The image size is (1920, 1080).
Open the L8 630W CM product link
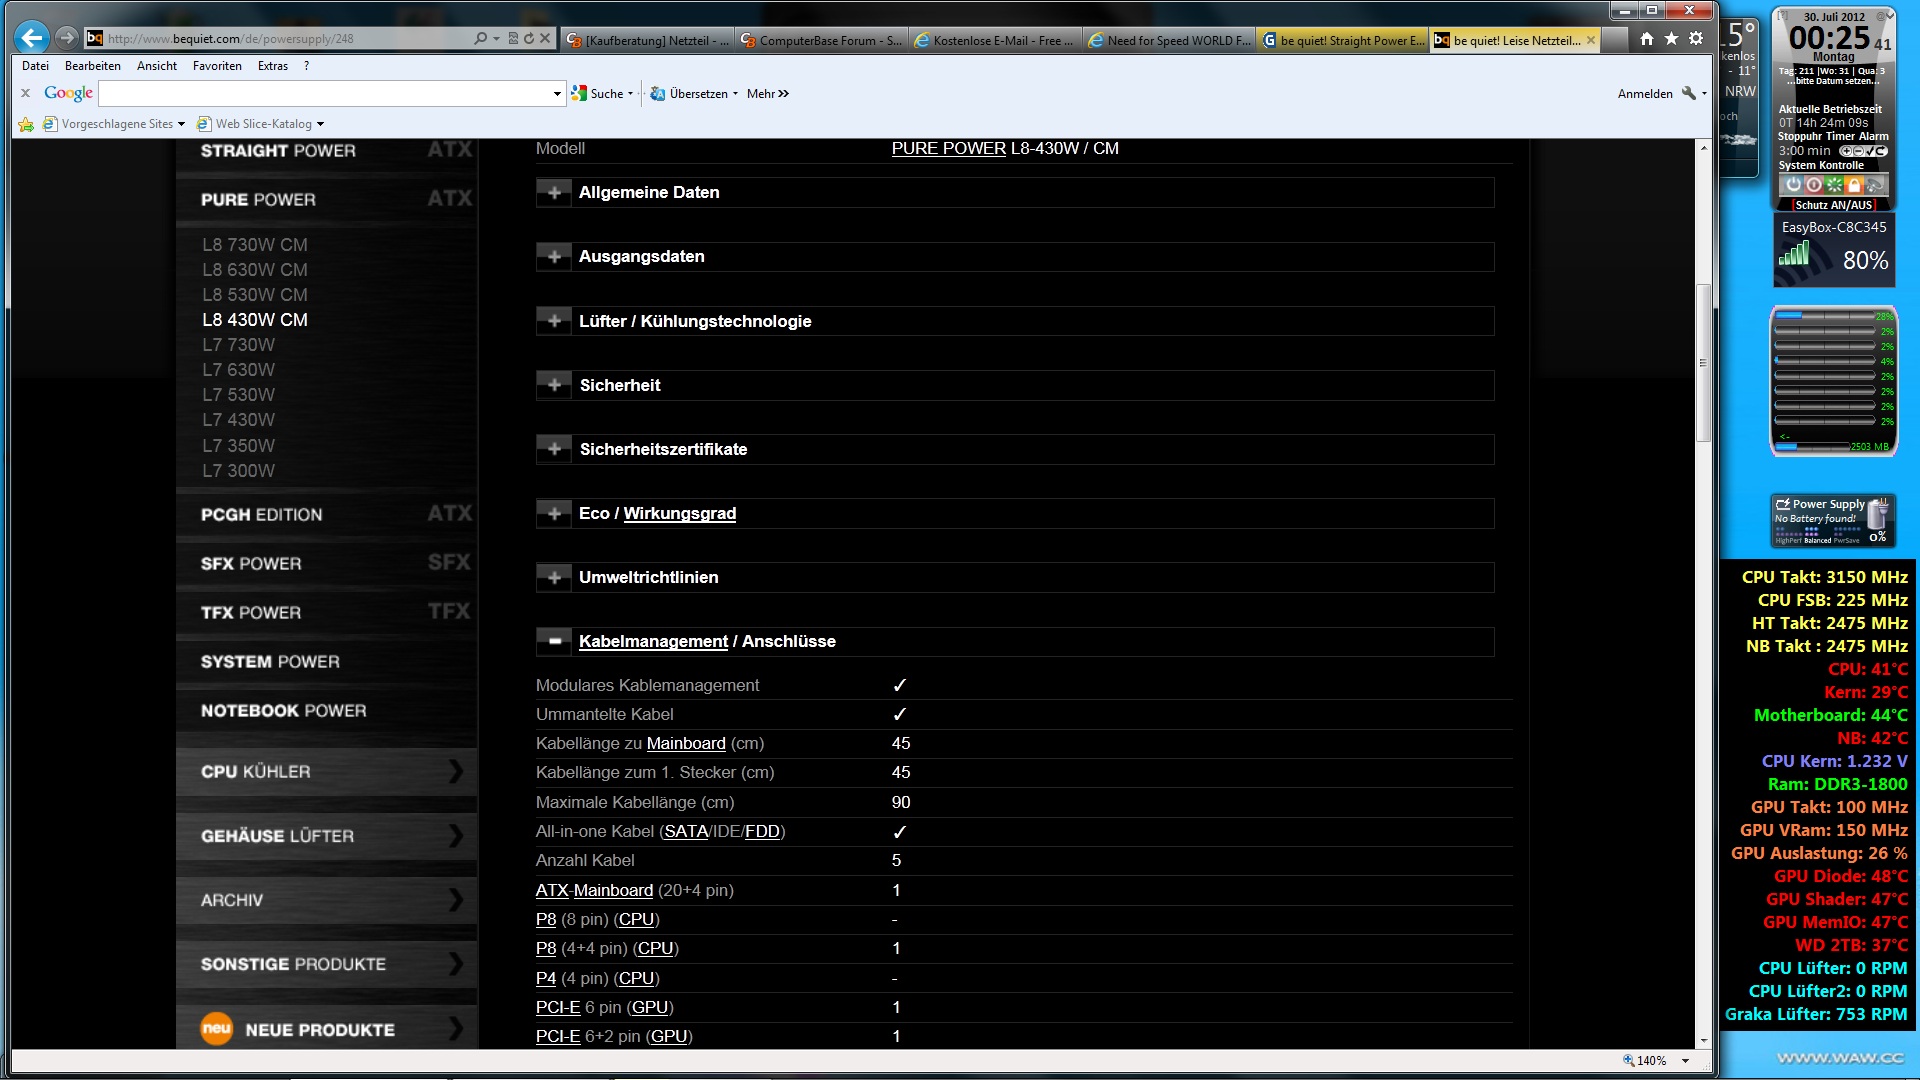[x=254, y=270]
